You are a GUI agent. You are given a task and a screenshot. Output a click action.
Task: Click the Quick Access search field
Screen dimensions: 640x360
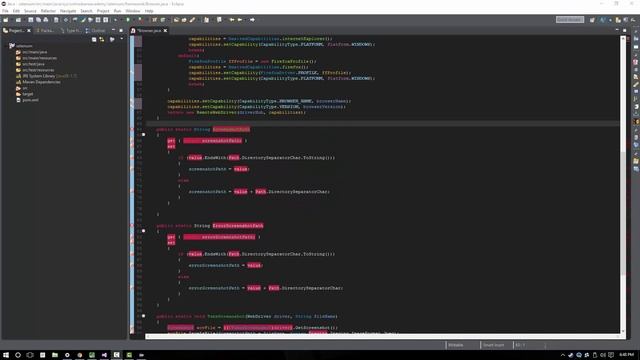pyautogui.click(x=570, y=20)
